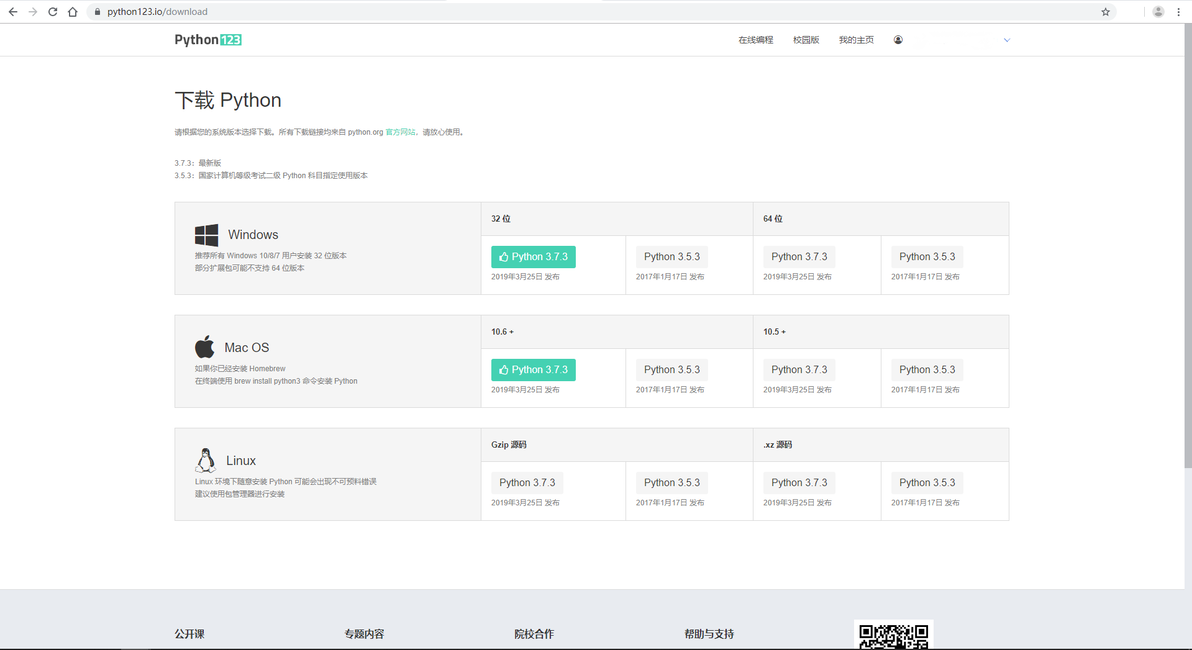
Task: Click the padlock site security icon
Action: tap(97, 11)
